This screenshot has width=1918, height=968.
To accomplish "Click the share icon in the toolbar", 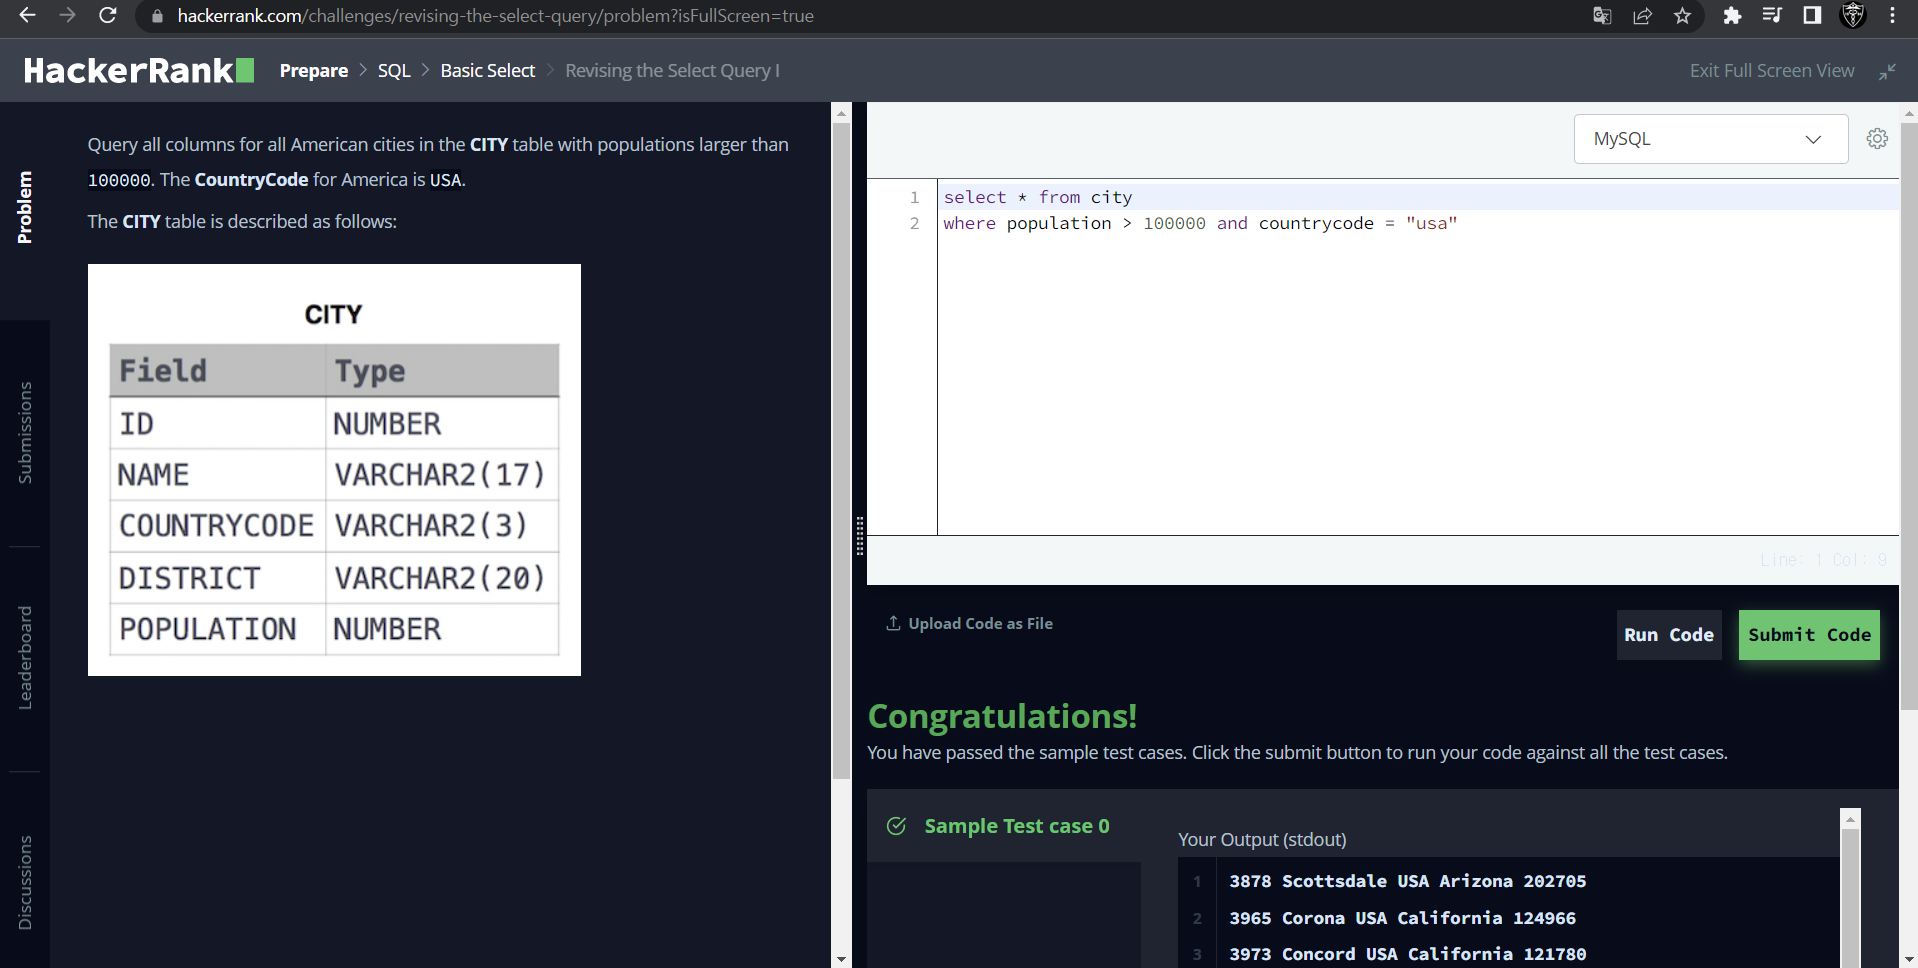I will click(1642, 16).
